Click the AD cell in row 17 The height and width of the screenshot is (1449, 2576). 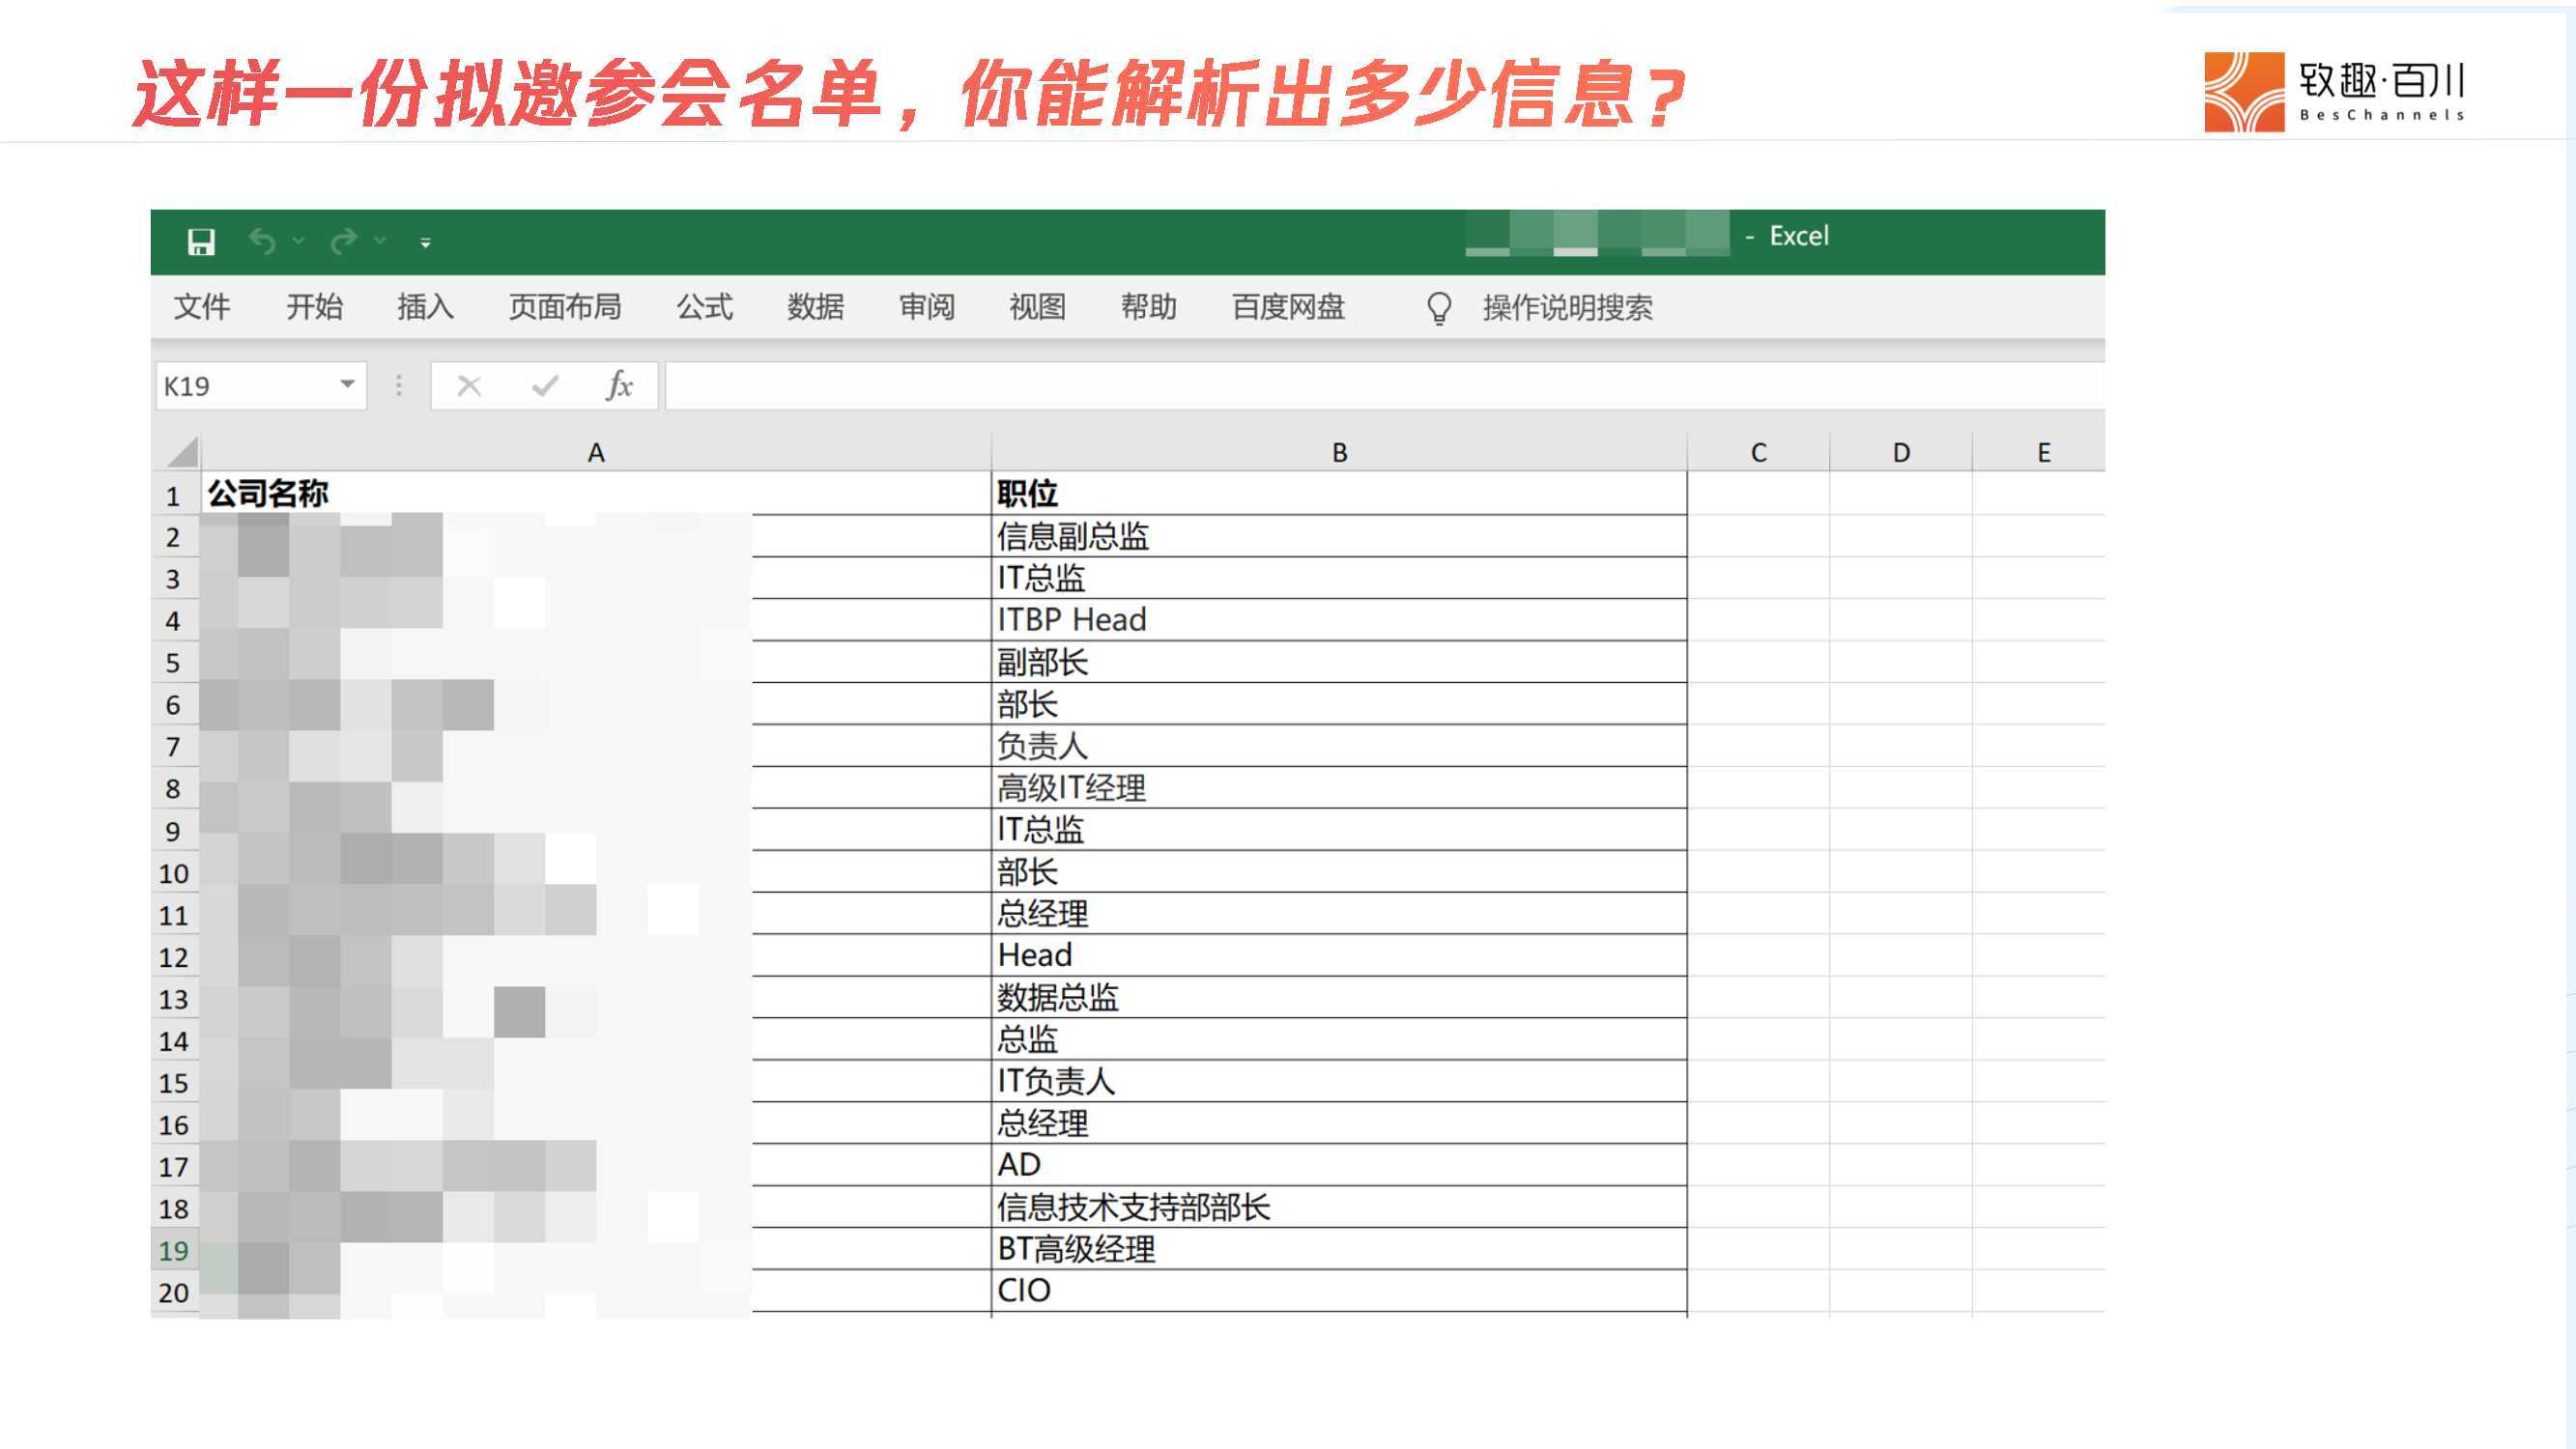pyautogui.click(x=1339, y=1165)
